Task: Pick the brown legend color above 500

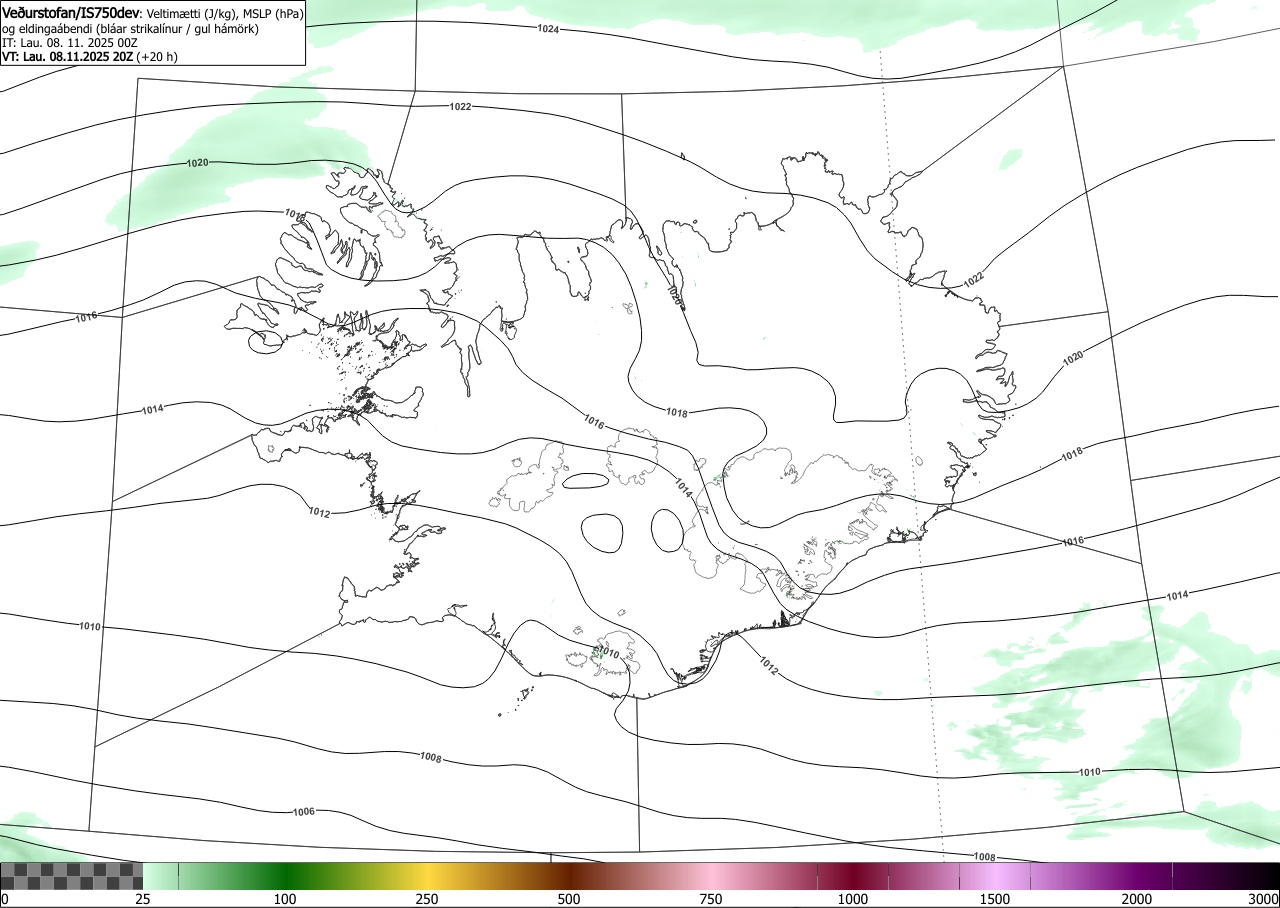Action: [569, 876]
